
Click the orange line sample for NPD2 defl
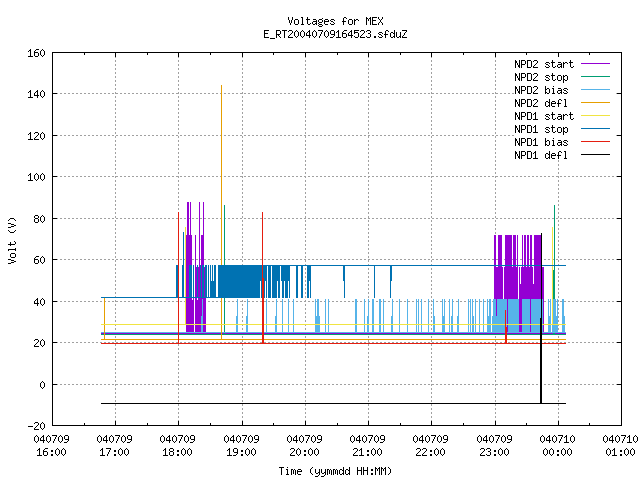point(595,103)
